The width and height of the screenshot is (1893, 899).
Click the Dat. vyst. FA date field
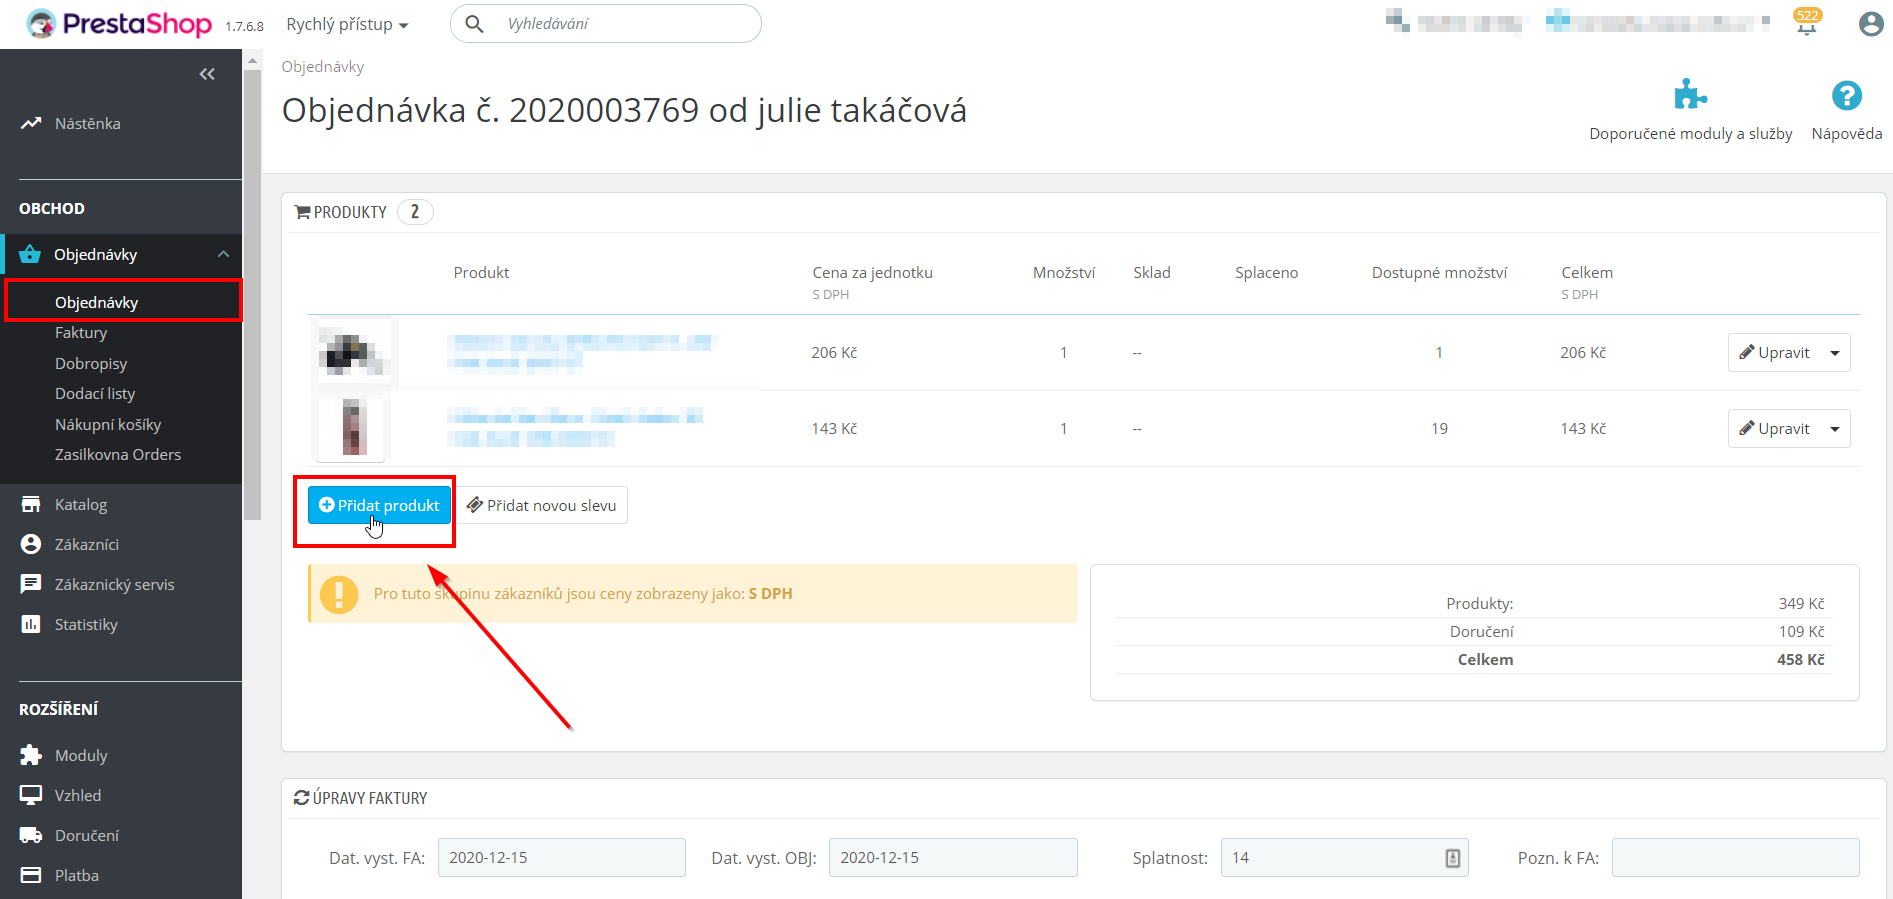pos(562,858)
